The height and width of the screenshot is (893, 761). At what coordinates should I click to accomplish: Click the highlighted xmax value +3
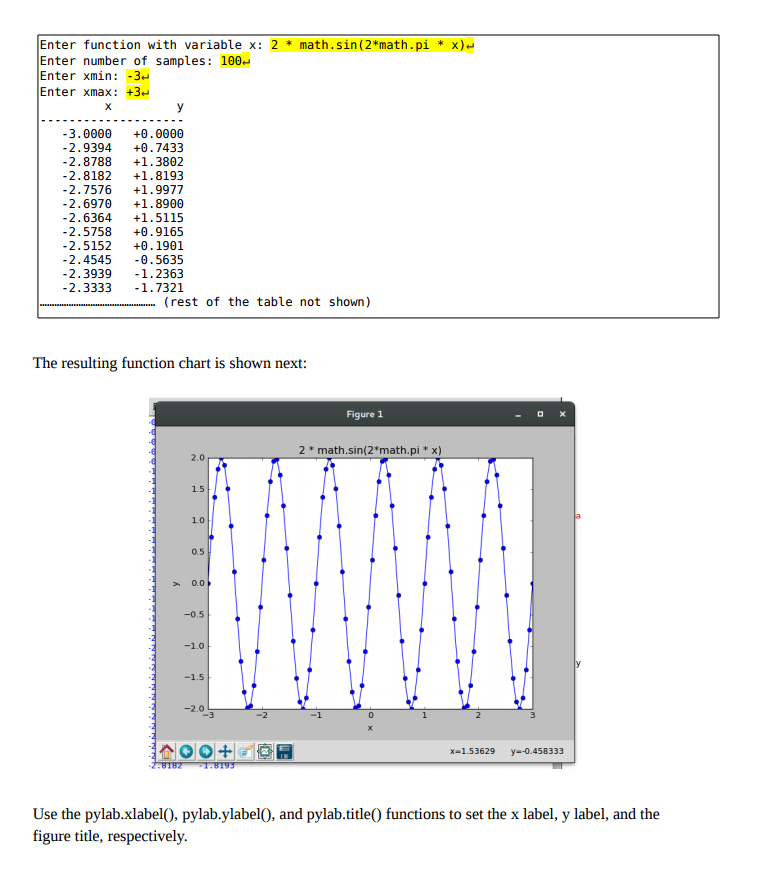pyautogui.click(x=137, y=92)
